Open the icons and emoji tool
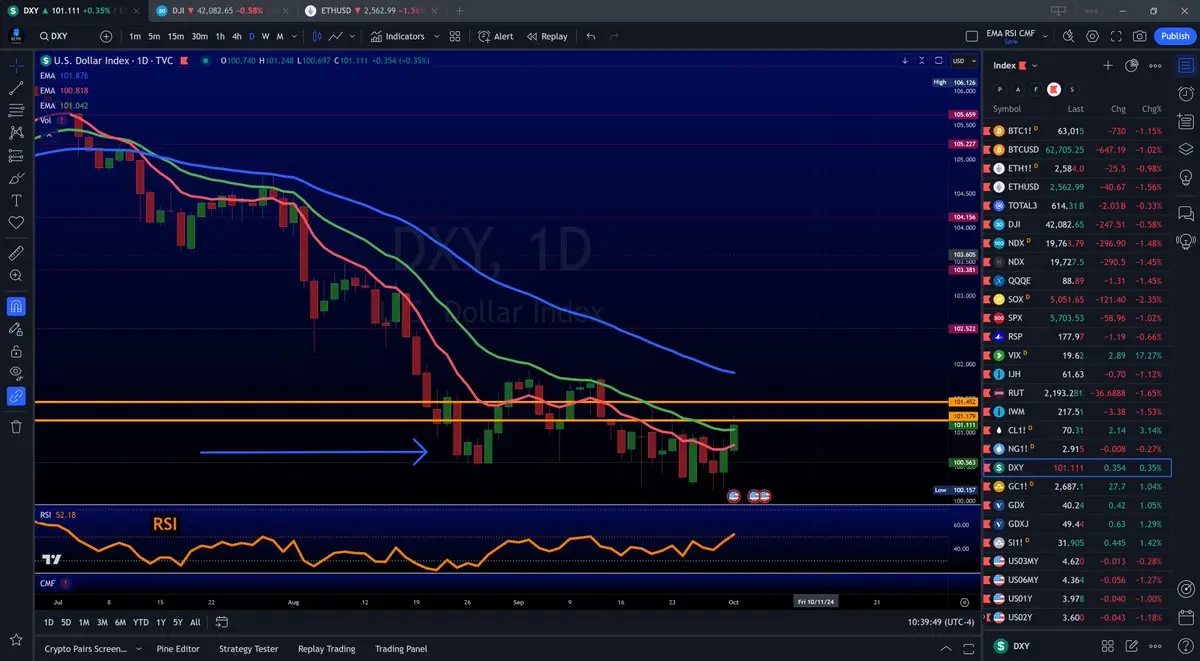Screen dimensions: 1200x661 16,223
